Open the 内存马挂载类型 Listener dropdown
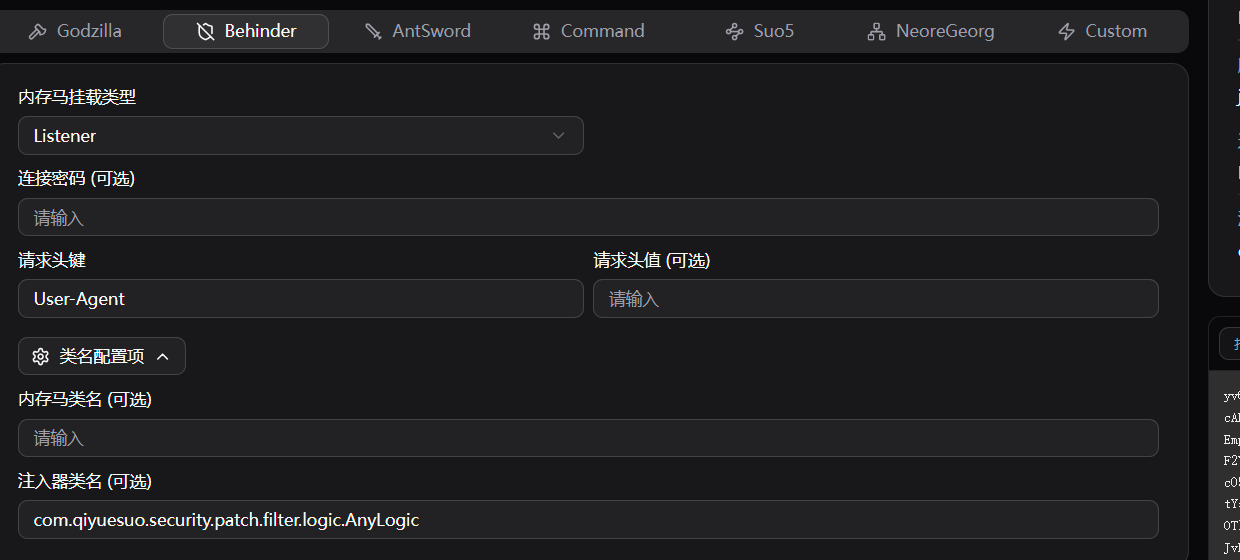The height and width of the screenshot is (560, 1240). [x=300, y=136]
